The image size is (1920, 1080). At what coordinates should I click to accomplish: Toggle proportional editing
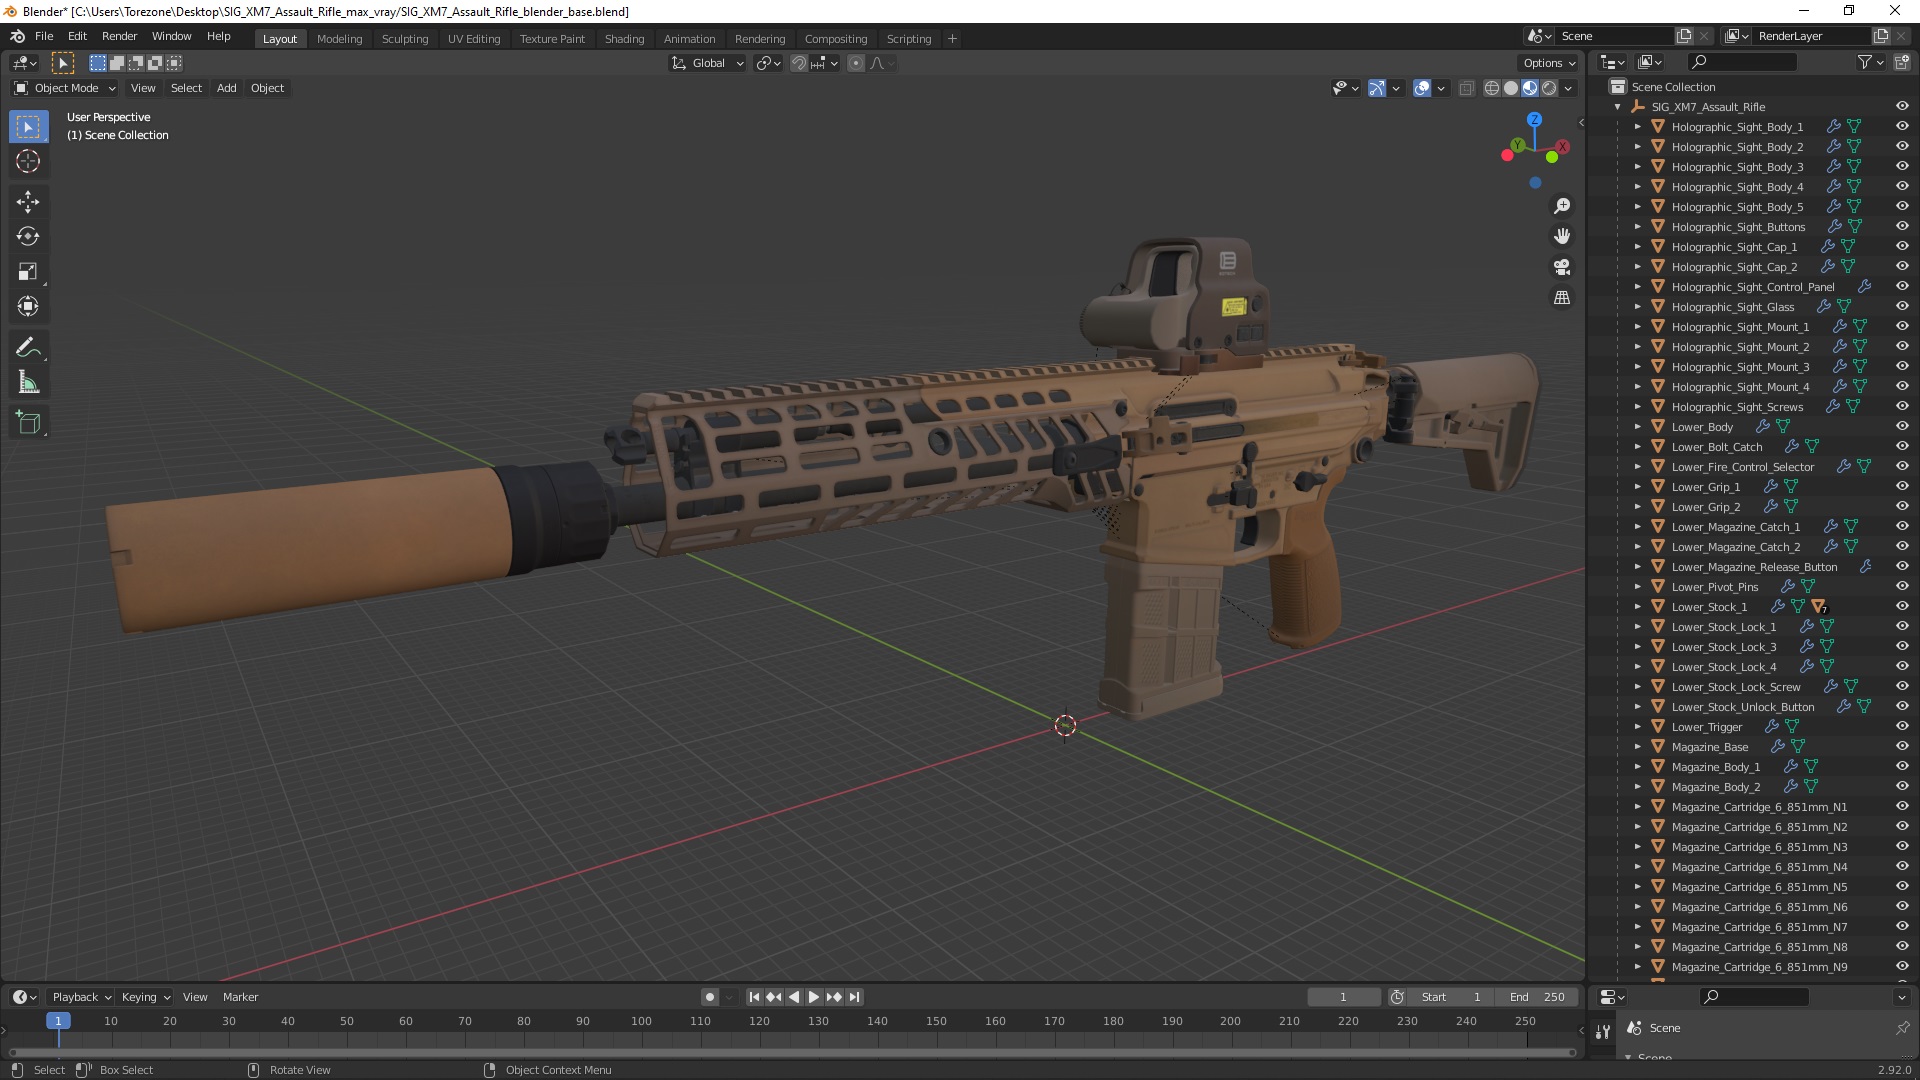point(856,63)
